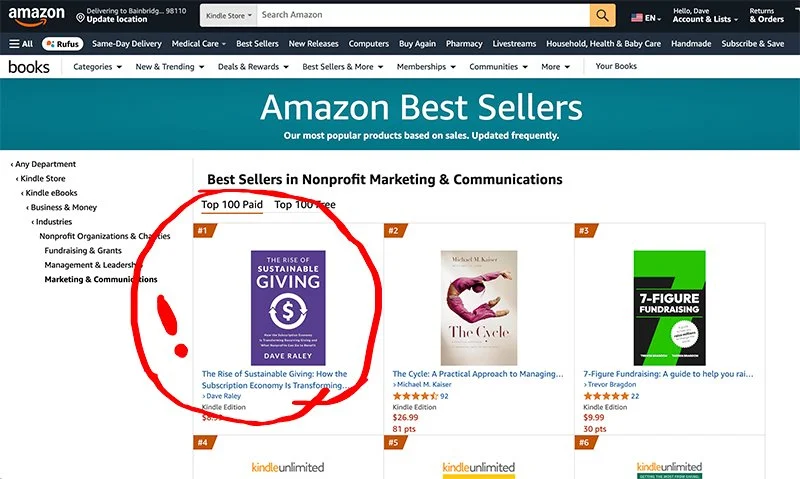Screen dimensions: 800x479
Task: Click the Update location pin icon
Action: point(80,18)
